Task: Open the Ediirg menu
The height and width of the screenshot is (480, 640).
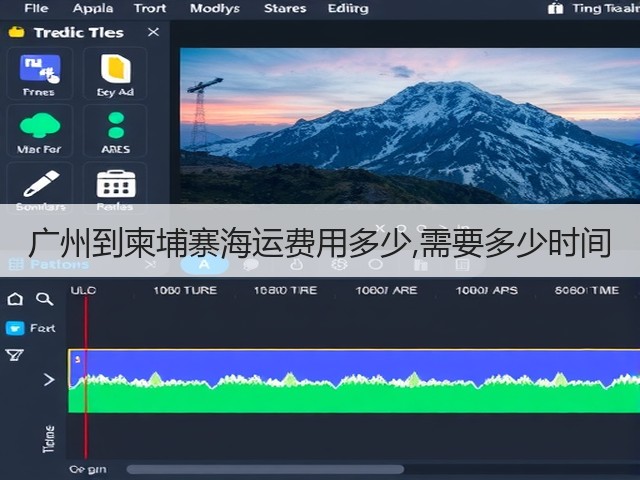Action: (348, 9)
